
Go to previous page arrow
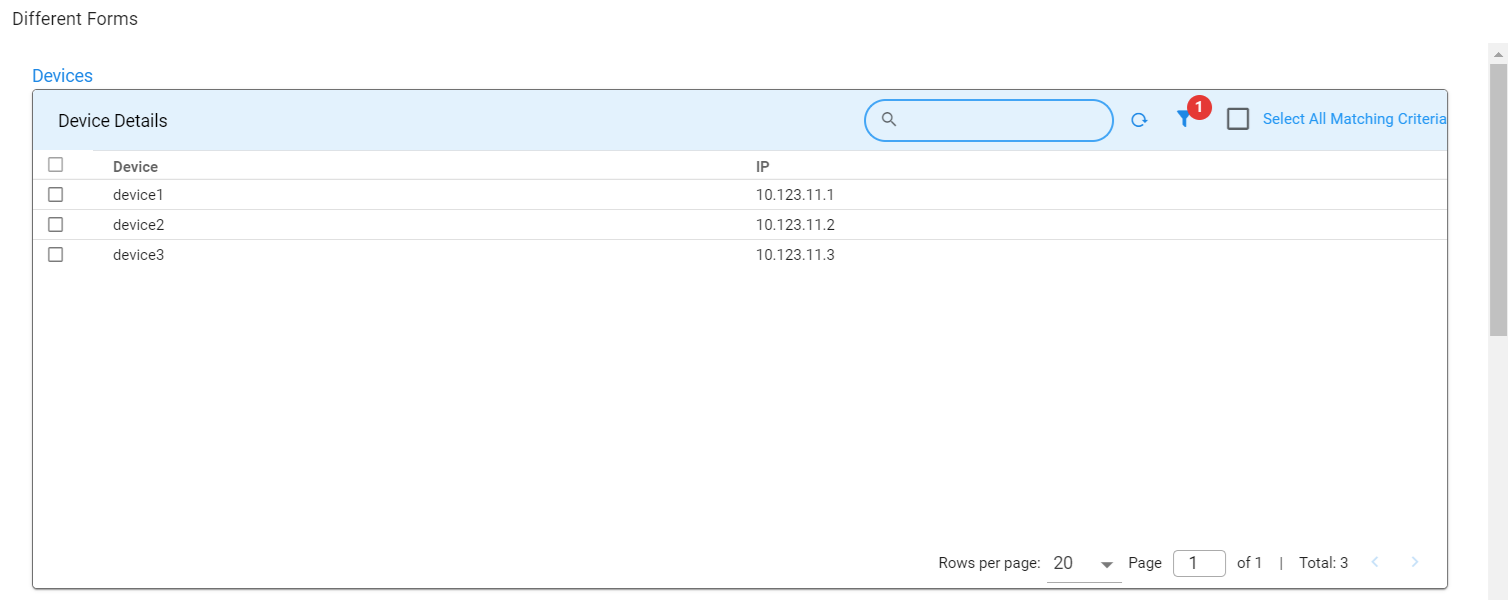point(1375,562)
